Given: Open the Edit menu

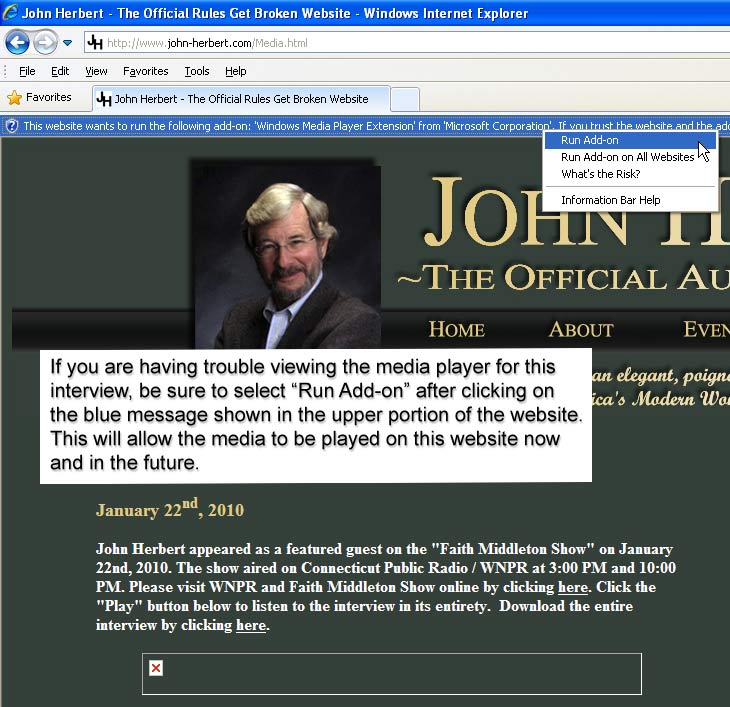Looking at the screenshot, I should [60, 71].
